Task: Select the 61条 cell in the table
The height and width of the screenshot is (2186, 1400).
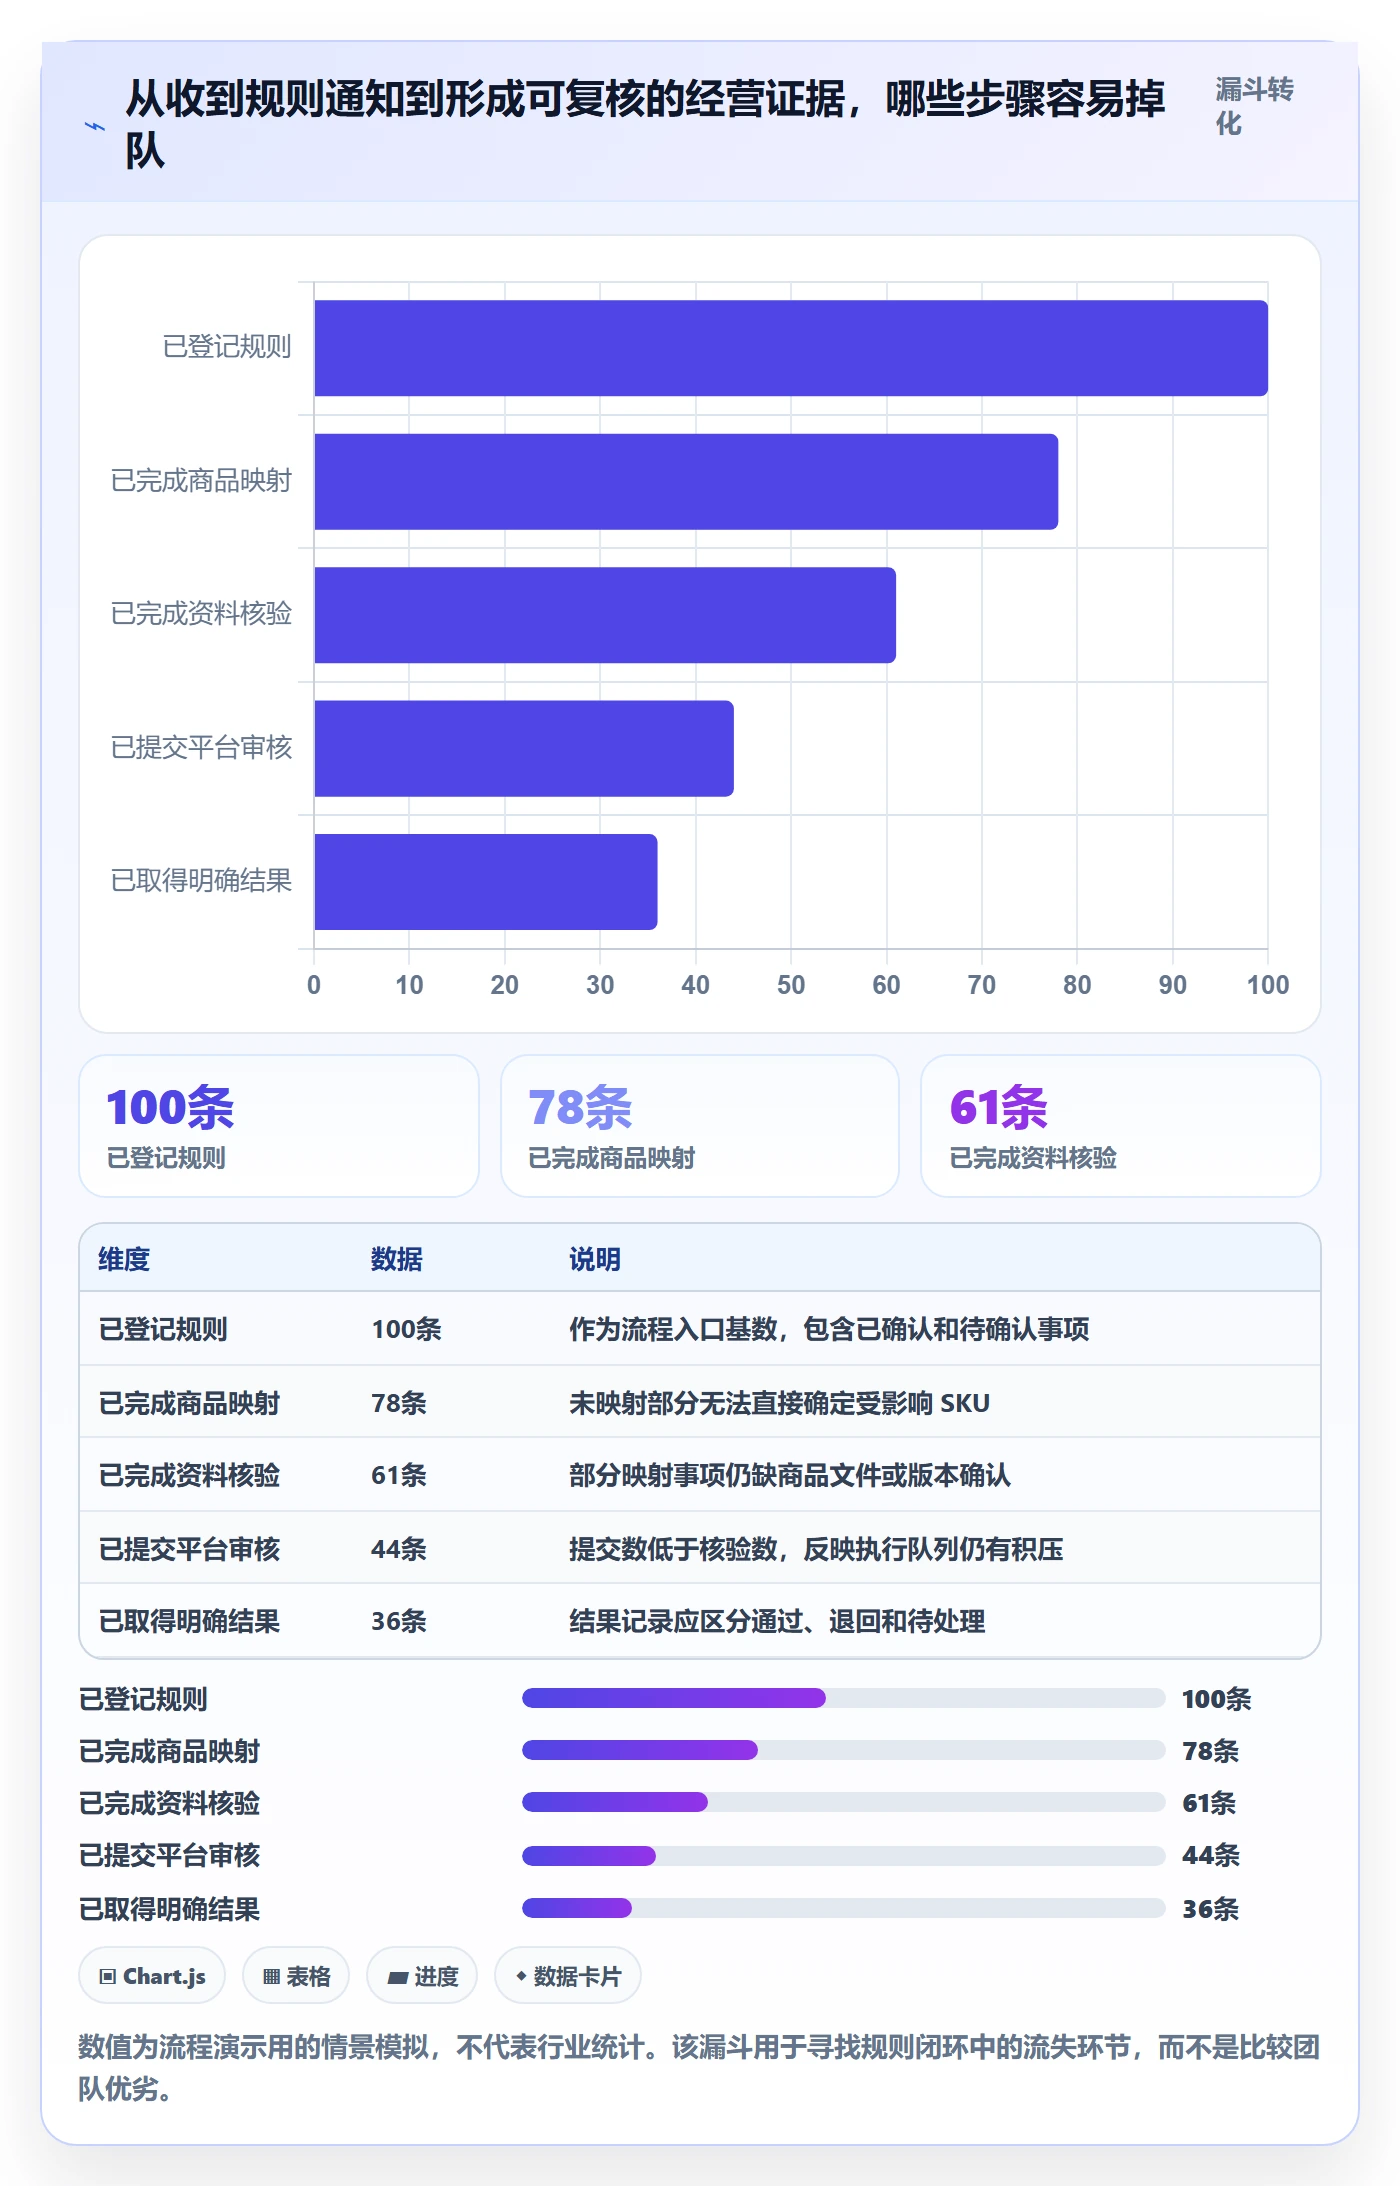Action: pos(399,1475)
